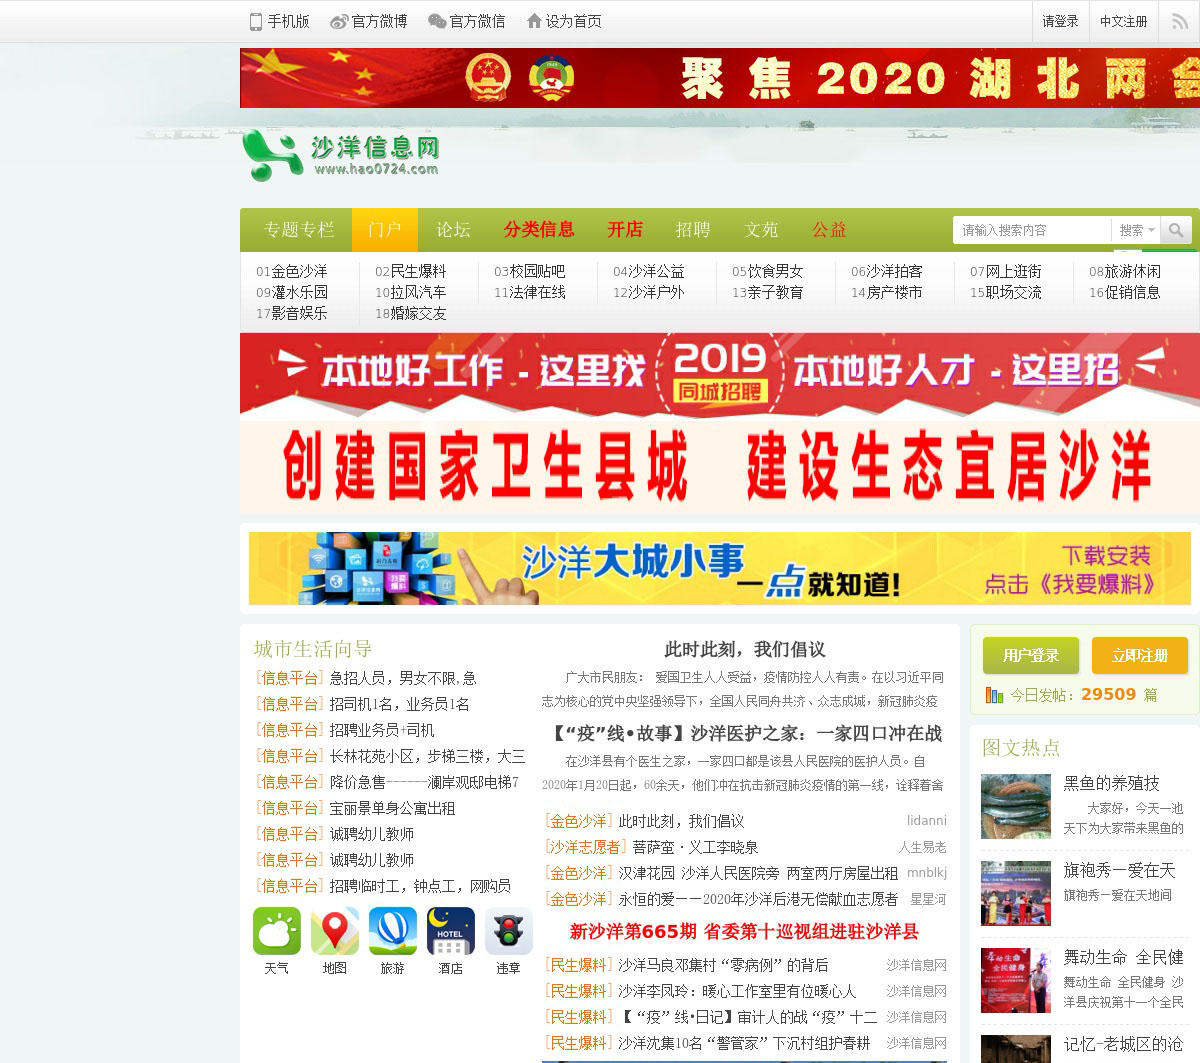This screenshot has height=1063, width=1200.
Task: Click the 用户登录 button
Action: (1031, 655)
